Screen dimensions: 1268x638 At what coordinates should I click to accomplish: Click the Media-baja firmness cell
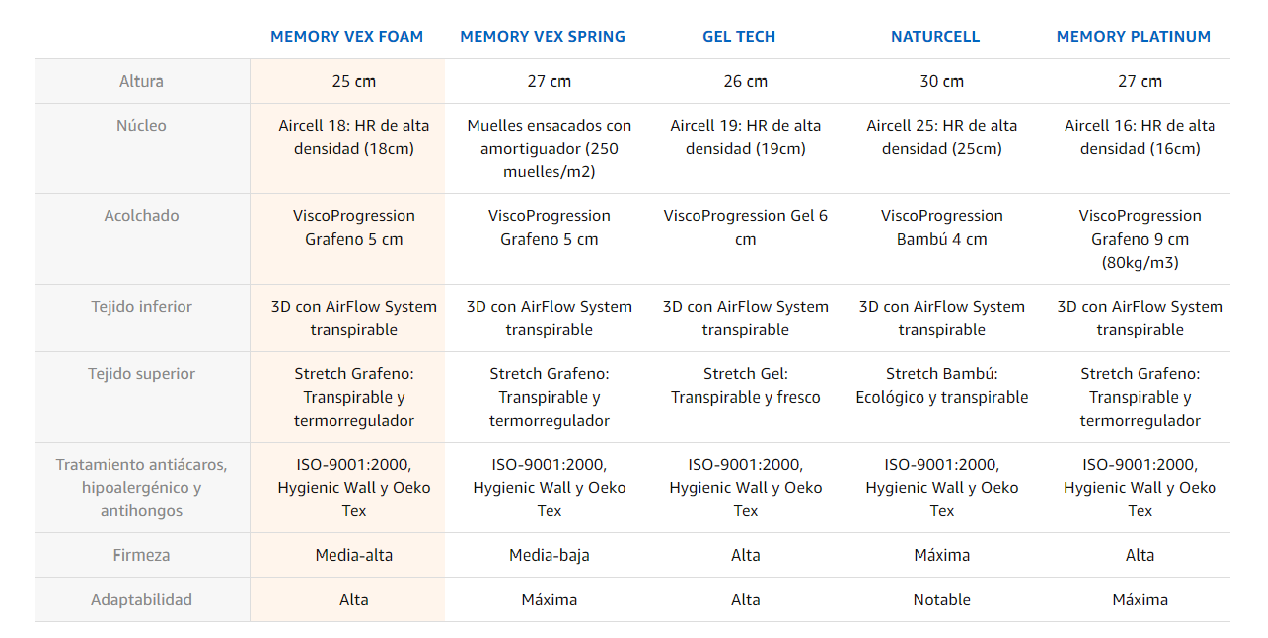pyautogui.click(x=549, y=555)
